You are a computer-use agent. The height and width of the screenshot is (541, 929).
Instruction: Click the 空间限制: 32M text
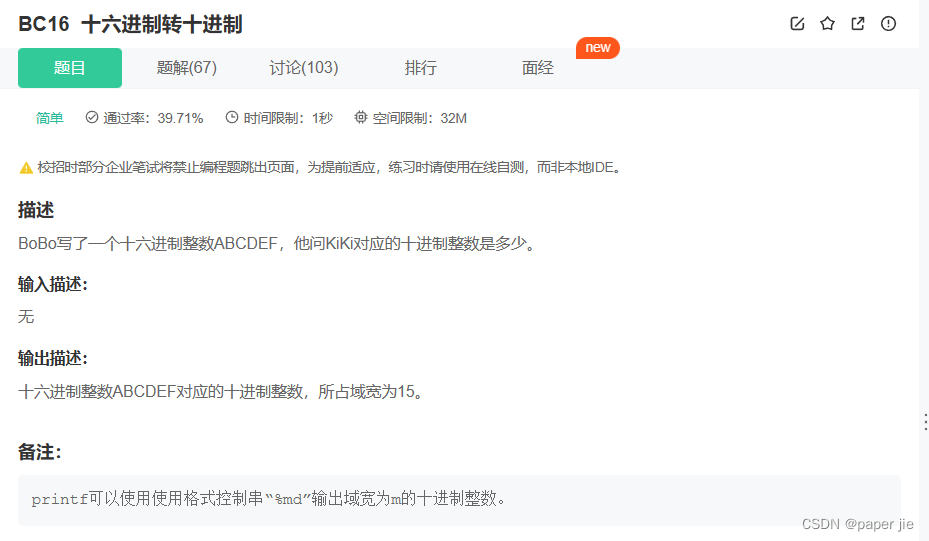point(419,118)
